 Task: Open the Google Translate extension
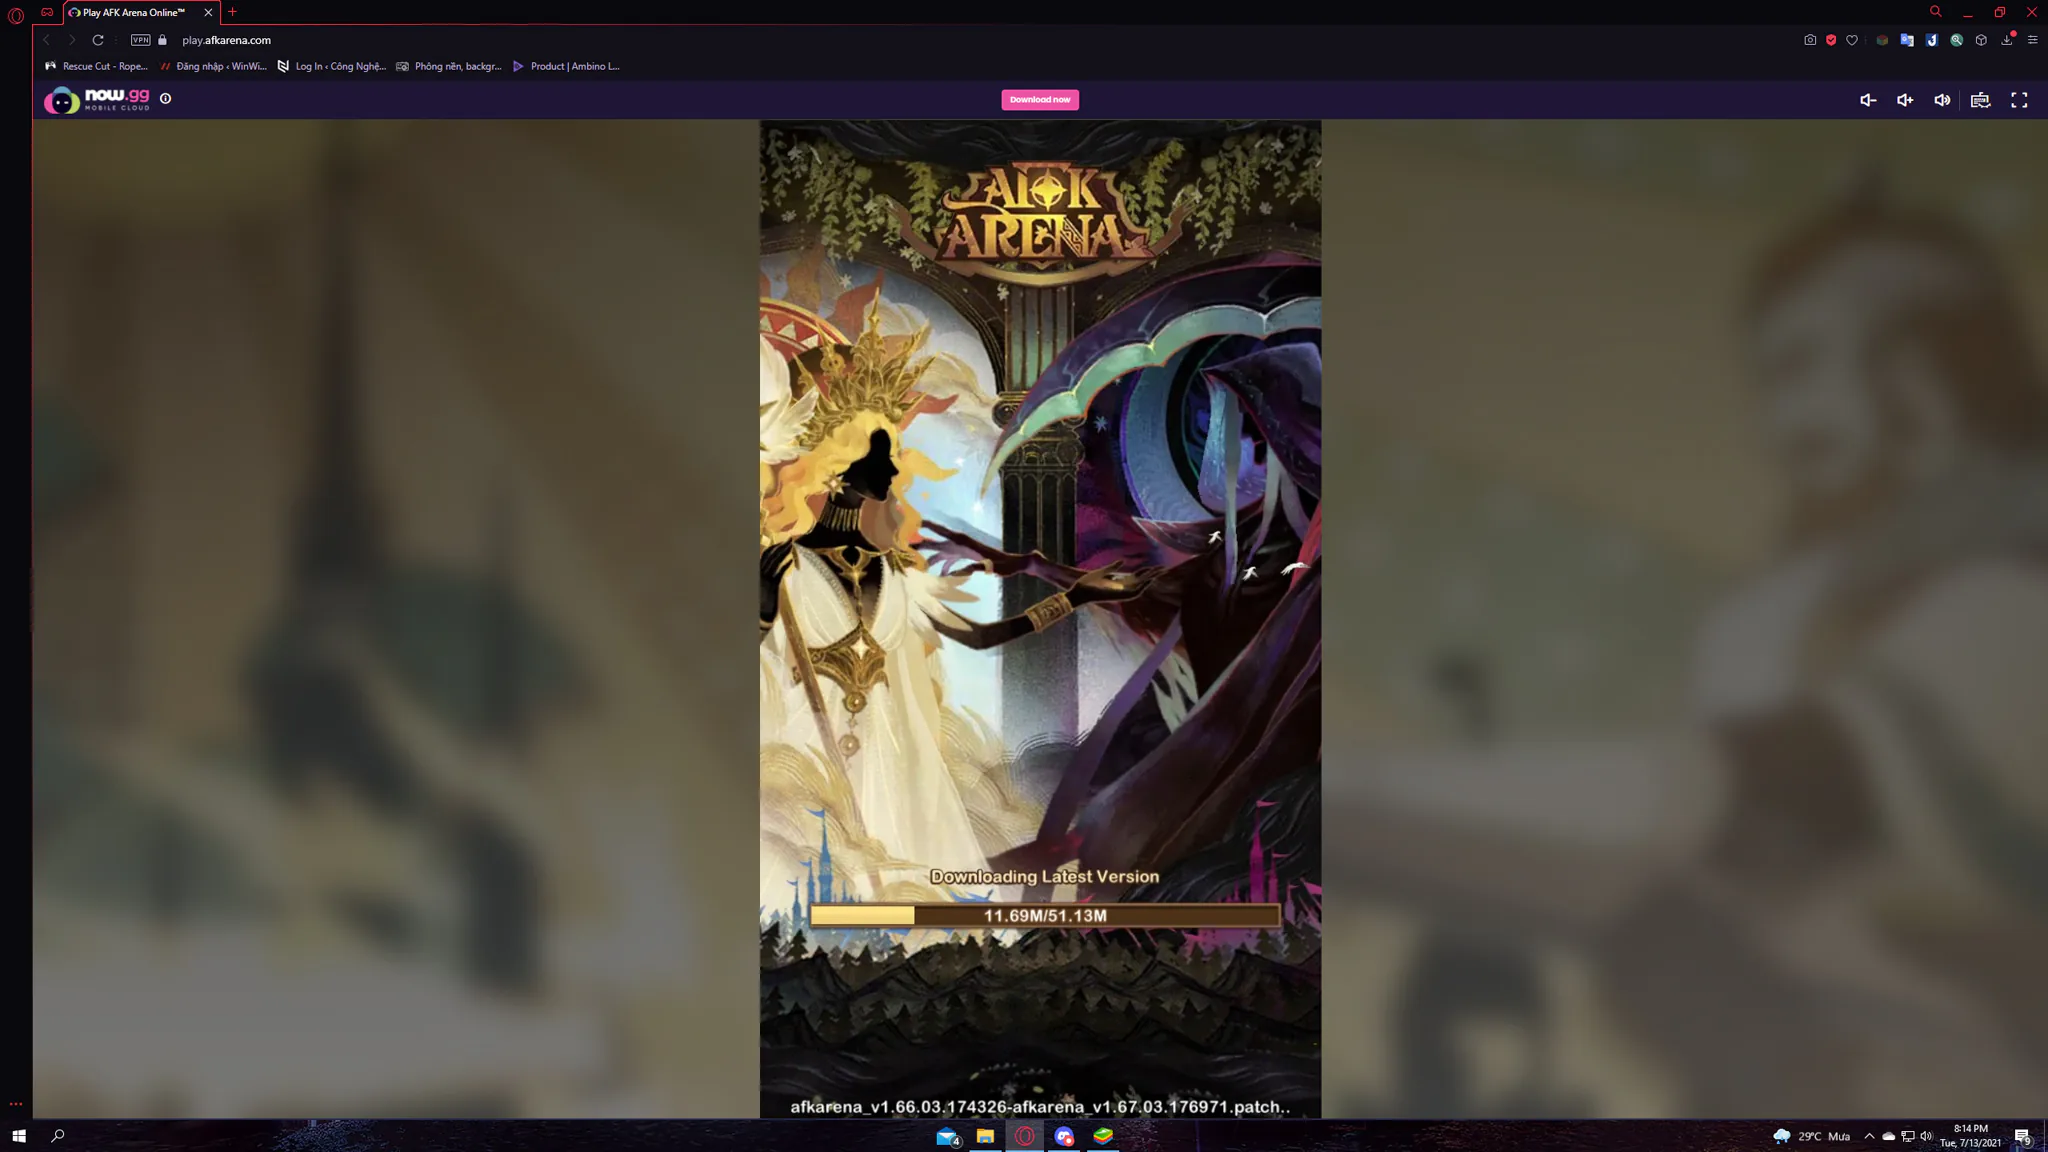[x=1907, y=40]
